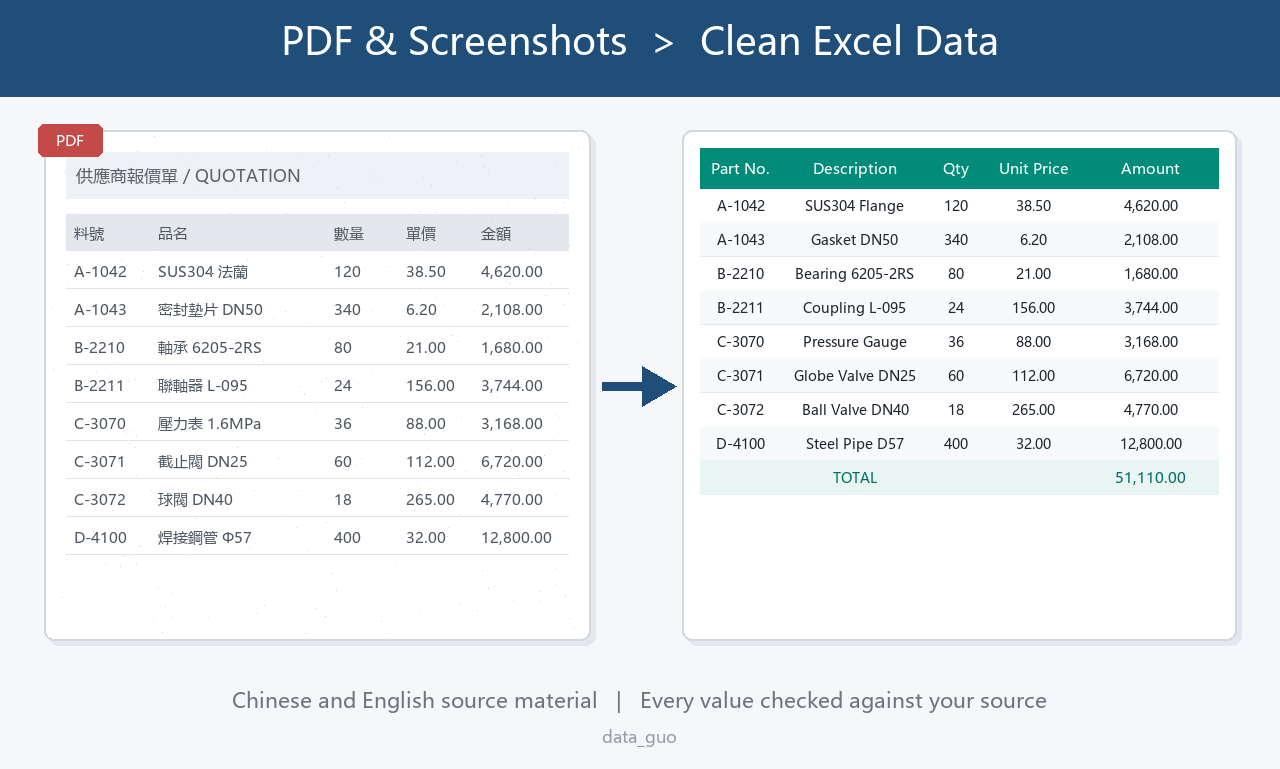Click the '密封墊片 DN50' item name

[210, 309]
